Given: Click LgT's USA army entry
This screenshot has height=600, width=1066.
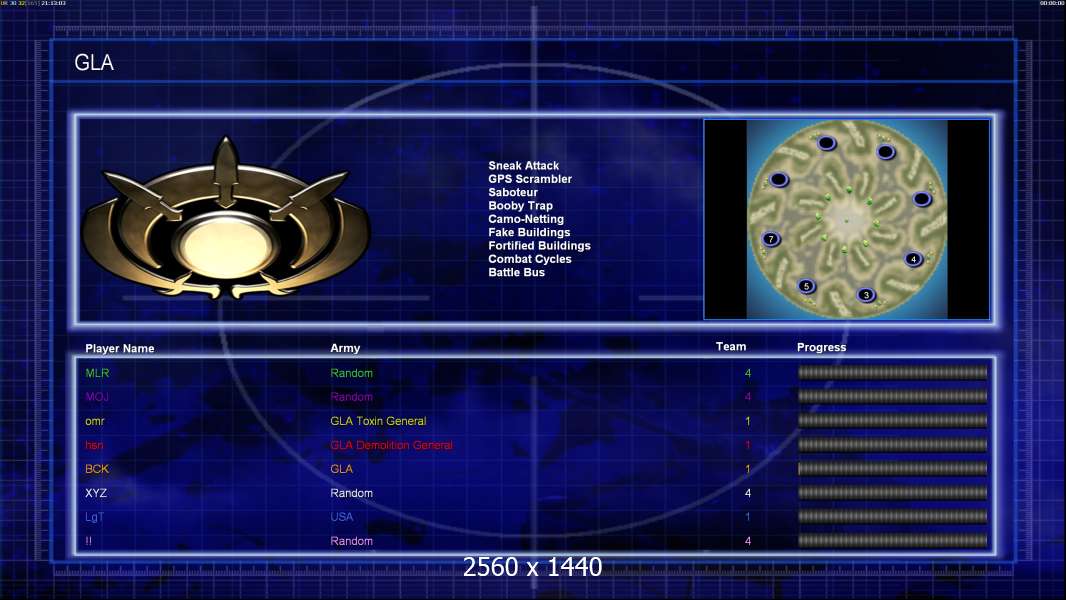Looking at the screenshot, I should [x=341, y=517].
